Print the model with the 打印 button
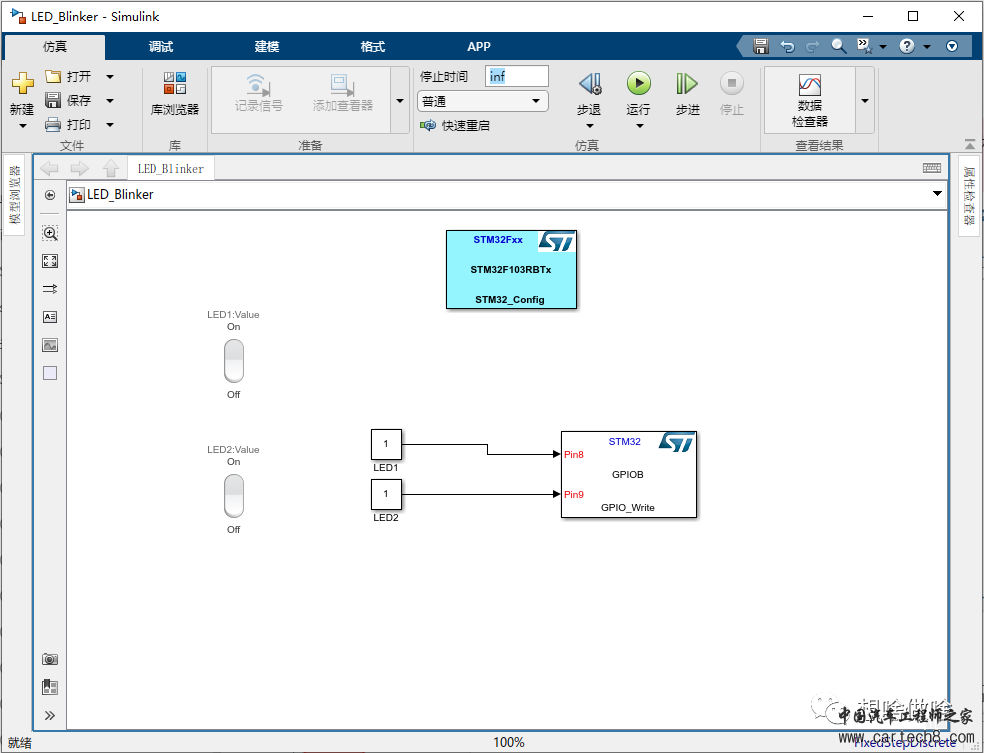Viewport: 984px width, 753px height. click(x=68, y=124)
